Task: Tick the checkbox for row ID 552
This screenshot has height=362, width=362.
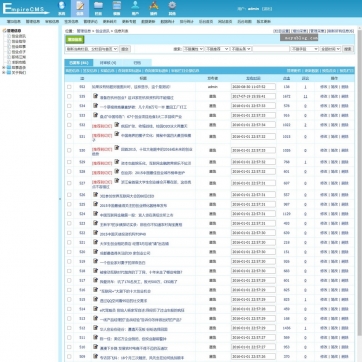Action: [x=69, y=87]
